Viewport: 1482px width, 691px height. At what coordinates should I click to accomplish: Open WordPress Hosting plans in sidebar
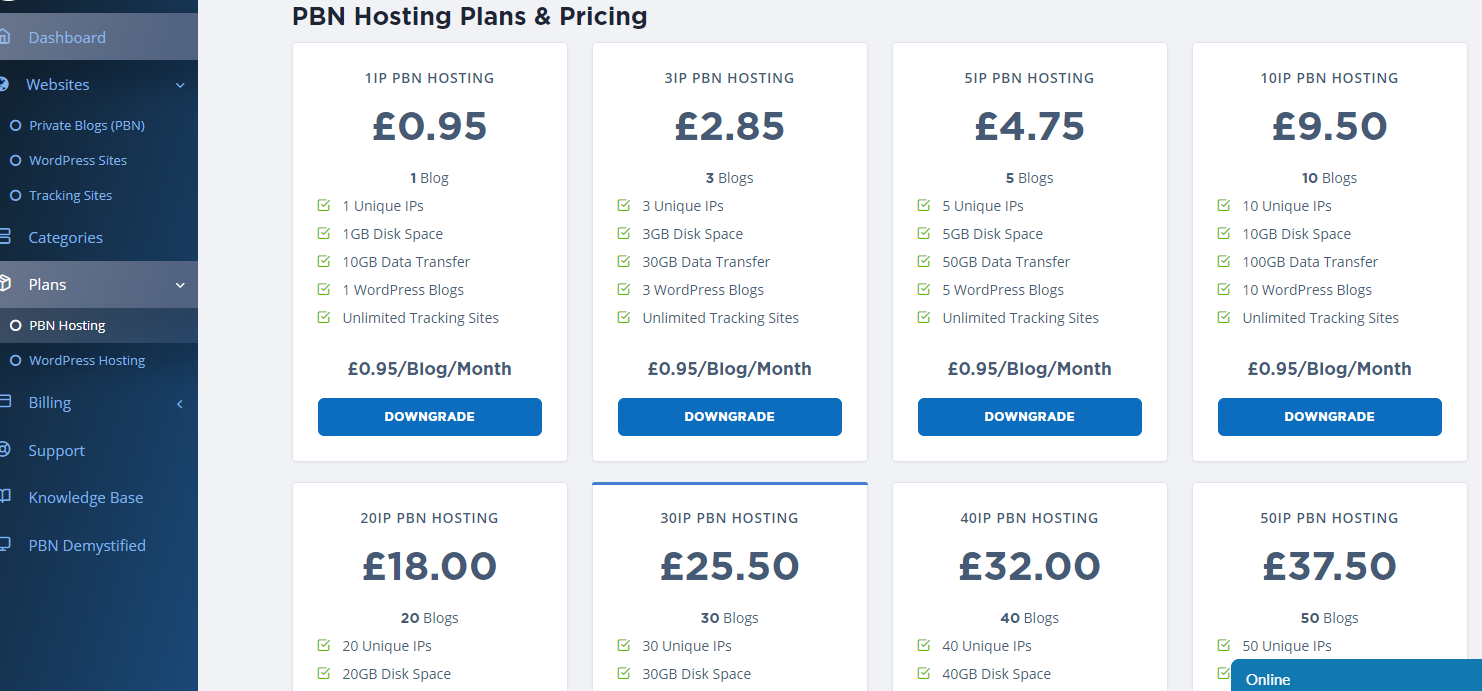(x=87, y=361)
